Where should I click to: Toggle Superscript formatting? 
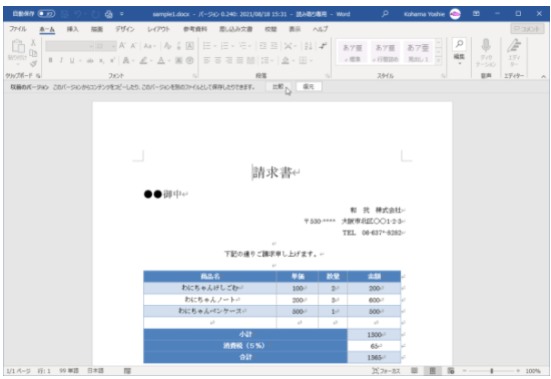(x=112, y=60)
